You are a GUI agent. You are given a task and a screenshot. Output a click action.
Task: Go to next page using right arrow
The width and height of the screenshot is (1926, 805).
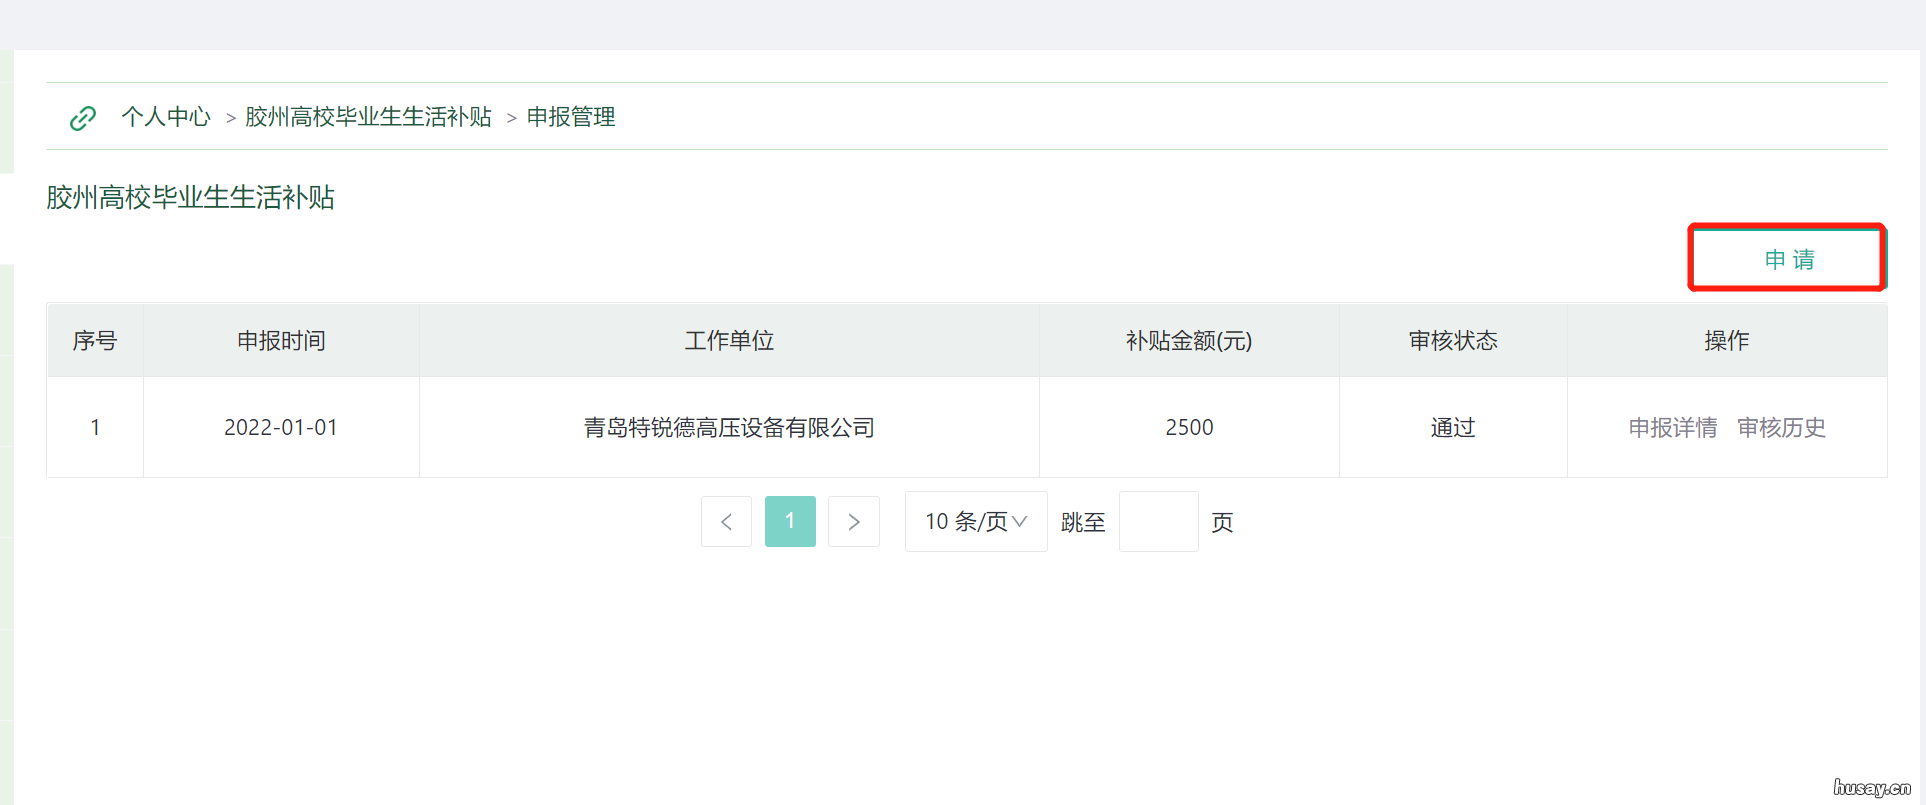853,522
